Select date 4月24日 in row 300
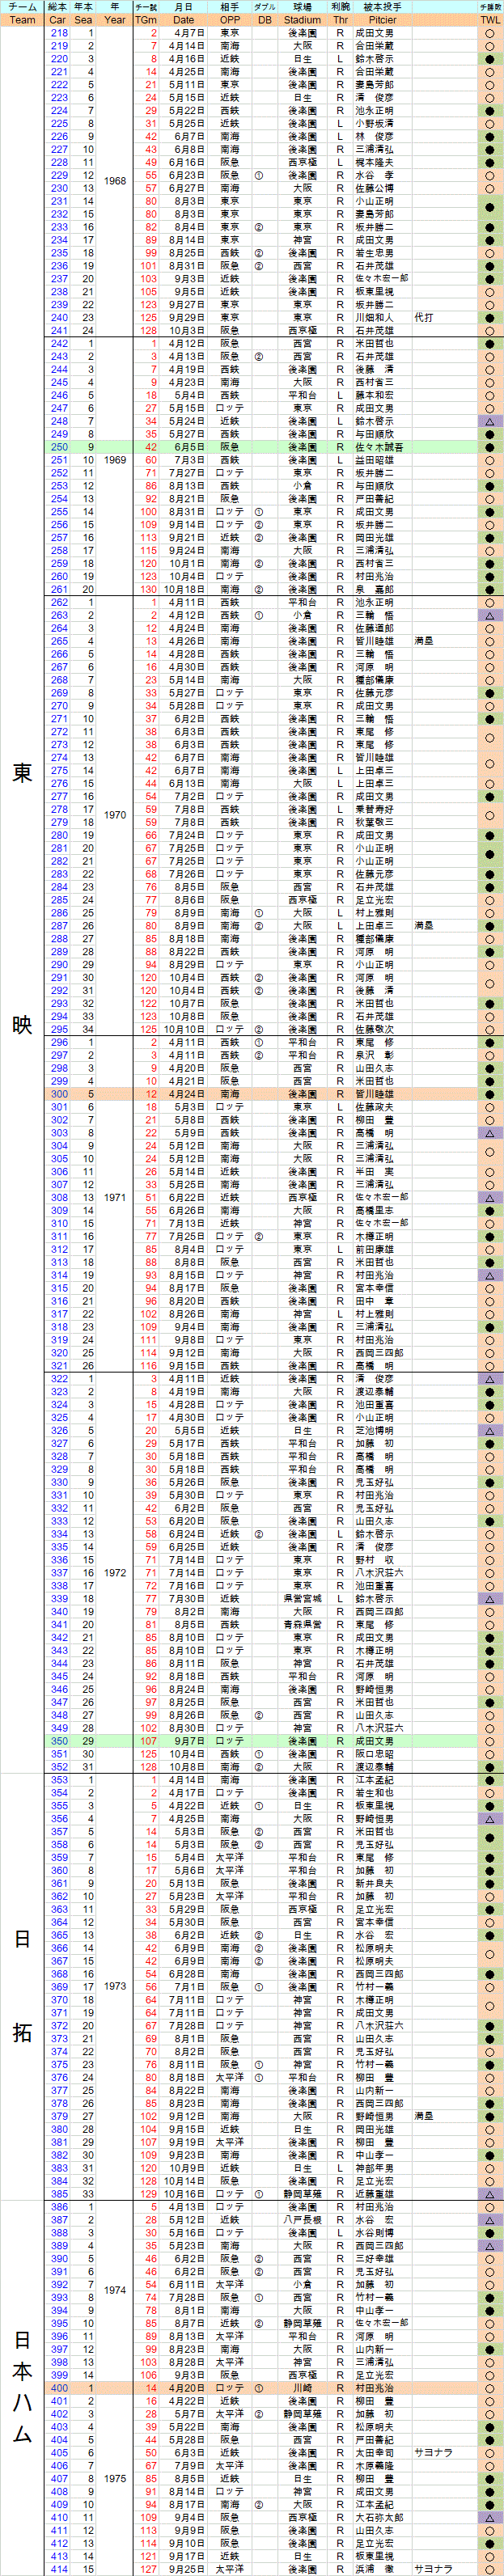Image resolution: width=504 pixels, height=2576 pixels. click(187, 1093)
